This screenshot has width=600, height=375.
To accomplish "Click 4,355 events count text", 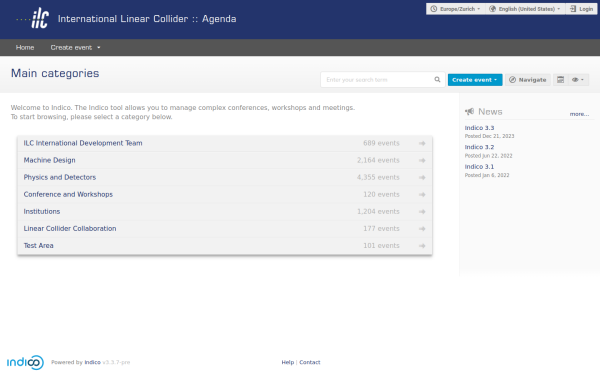I will tap(378, 178).
